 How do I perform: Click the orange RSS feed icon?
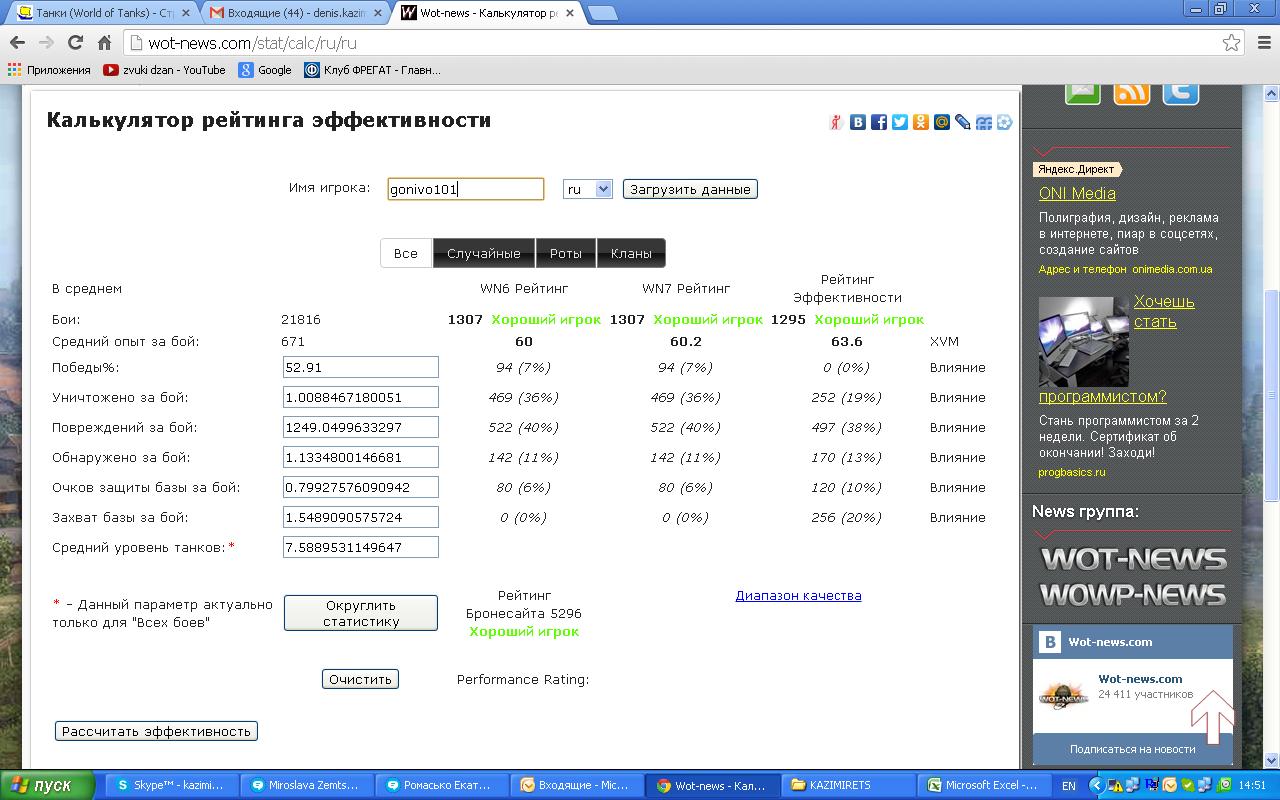[1132, 91]
